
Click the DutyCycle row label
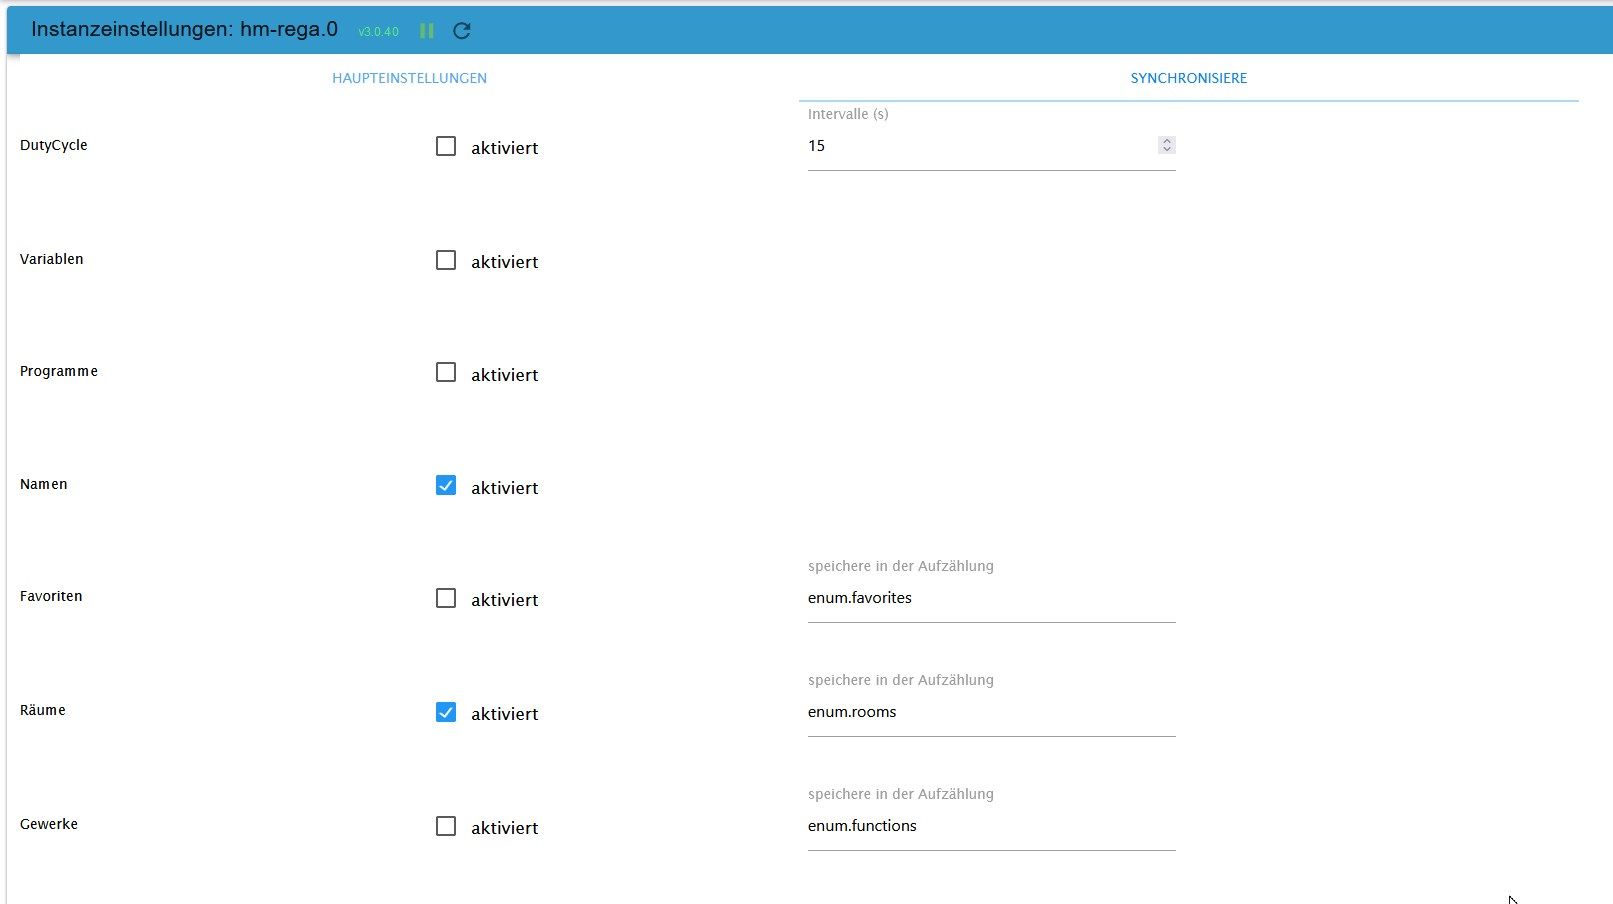pos(54,145)
